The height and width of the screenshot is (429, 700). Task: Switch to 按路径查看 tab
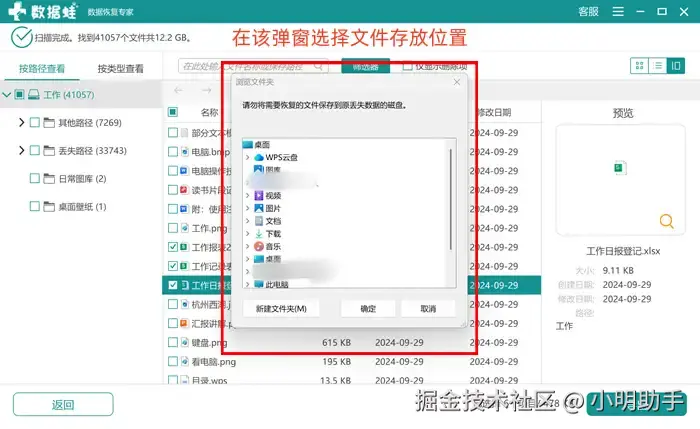pyautogui.click(x=42, y=68)
